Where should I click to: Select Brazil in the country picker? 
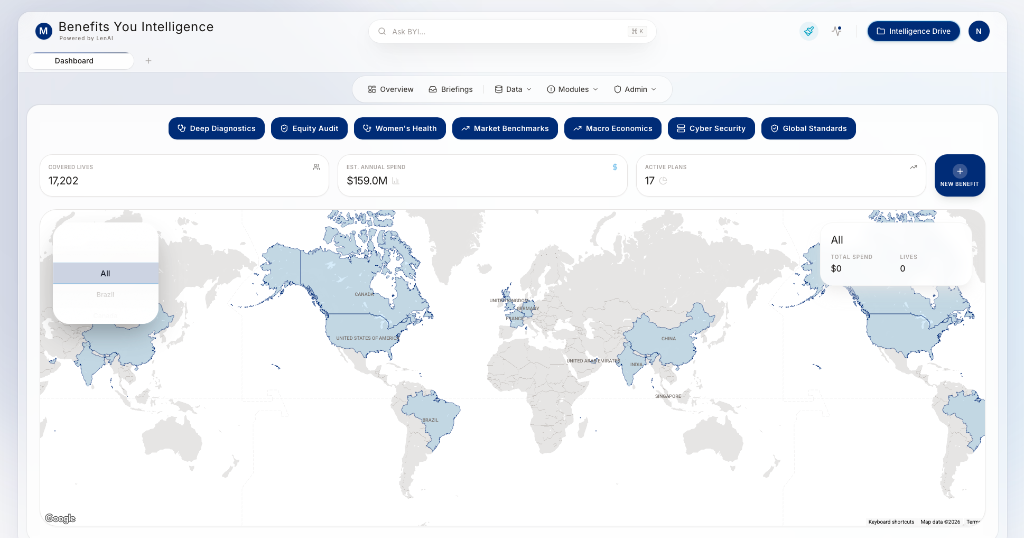[x=105, y=294]
